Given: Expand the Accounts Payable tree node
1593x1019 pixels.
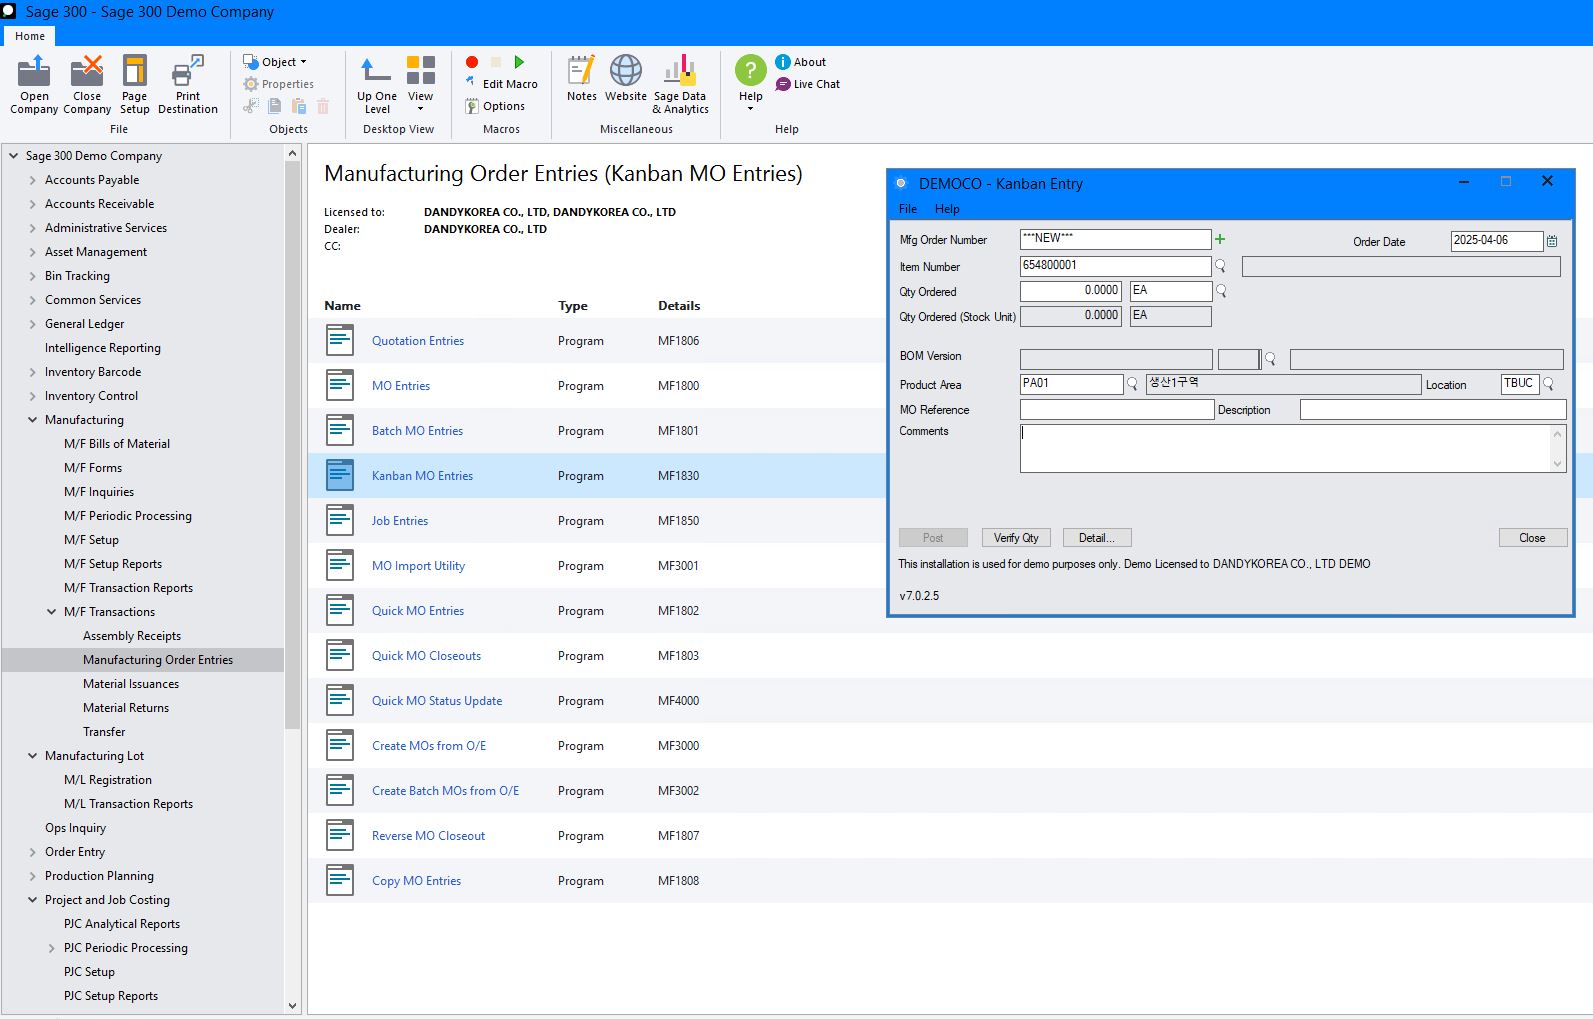Looking at the screenshot, I should (33, 180).
